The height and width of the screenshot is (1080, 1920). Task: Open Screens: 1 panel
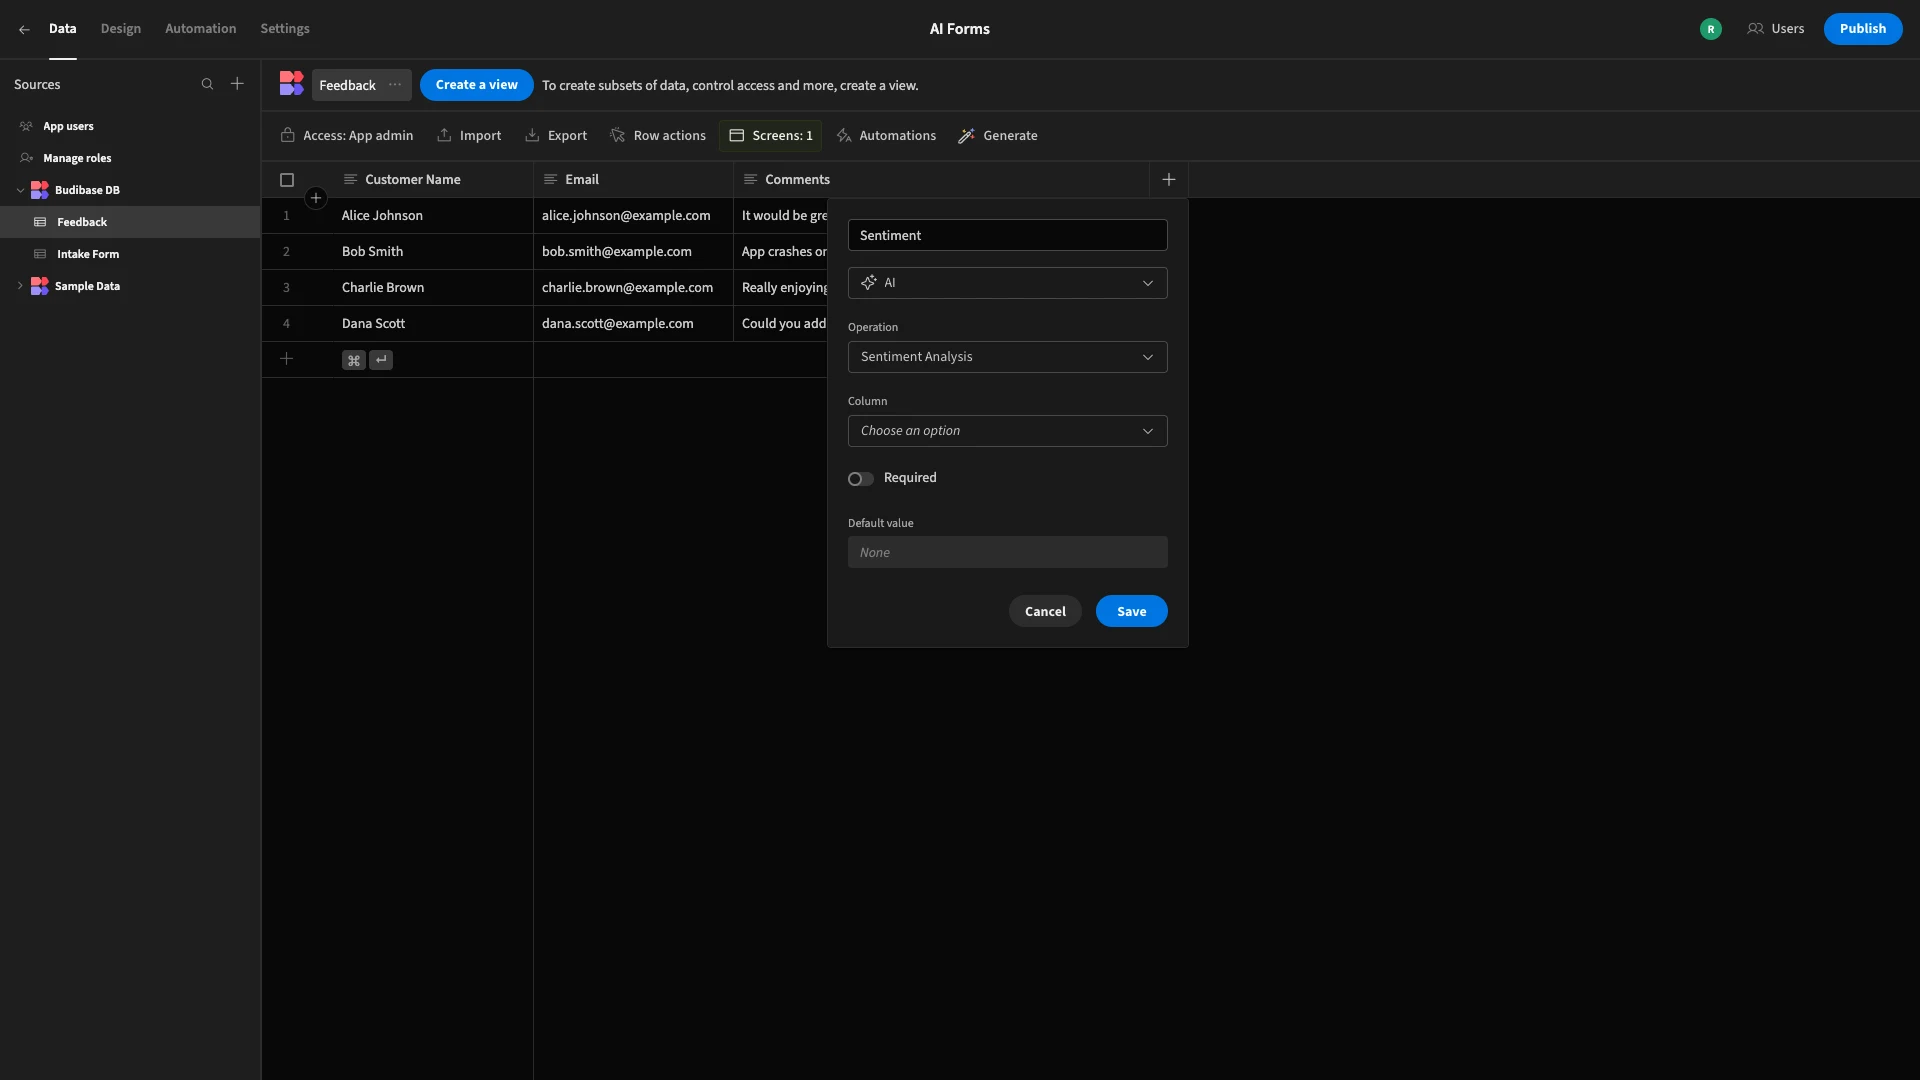770,136
